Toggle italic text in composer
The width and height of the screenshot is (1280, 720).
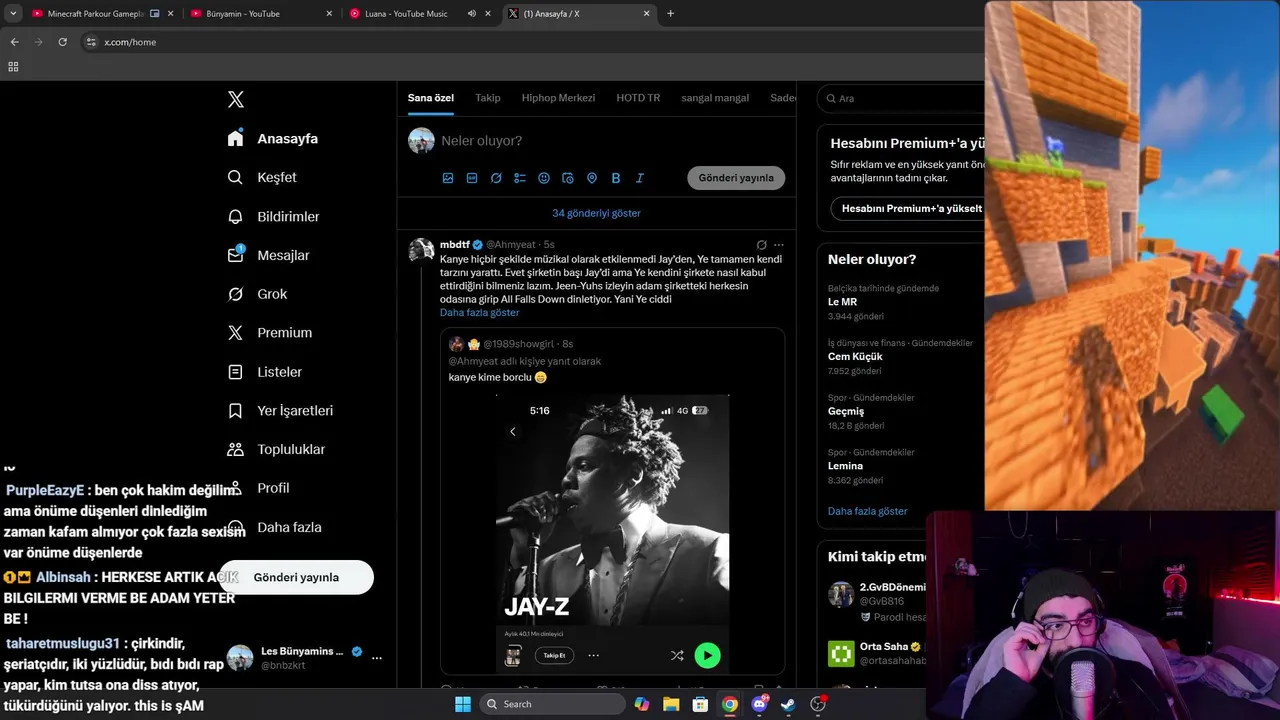click(x=640, y=178)
